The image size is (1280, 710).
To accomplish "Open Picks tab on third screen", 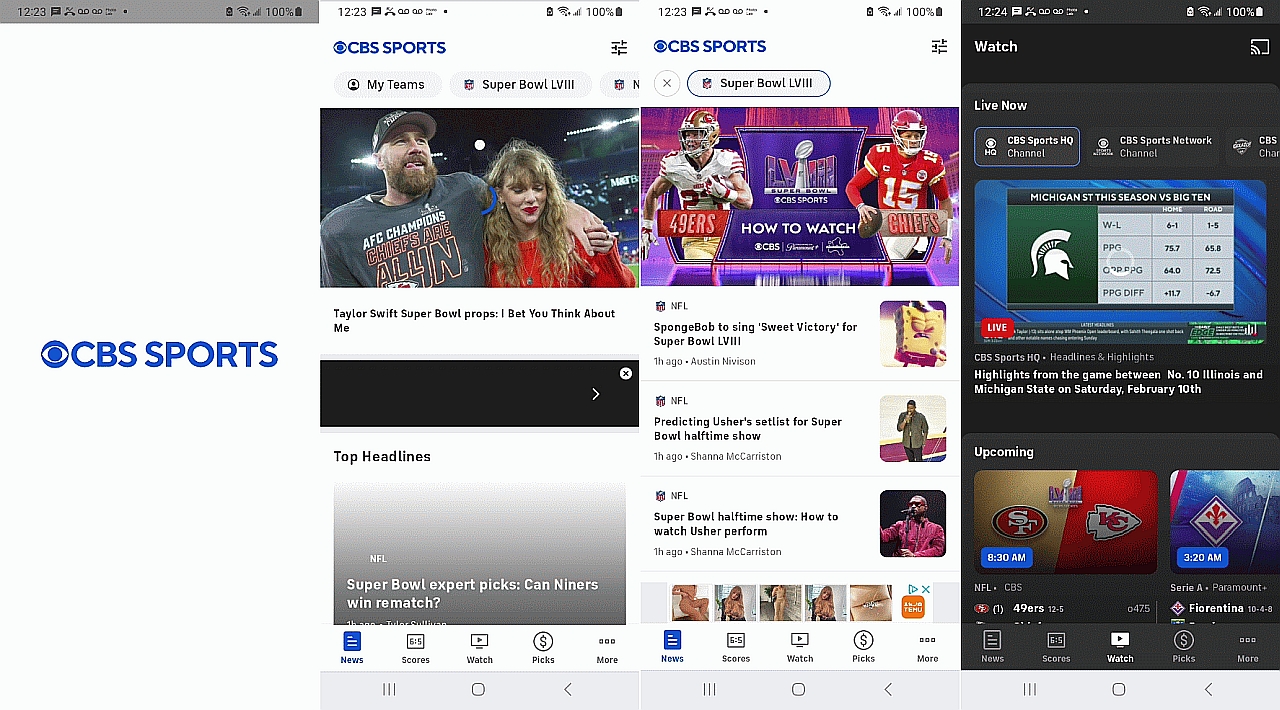I will (864, 647).
